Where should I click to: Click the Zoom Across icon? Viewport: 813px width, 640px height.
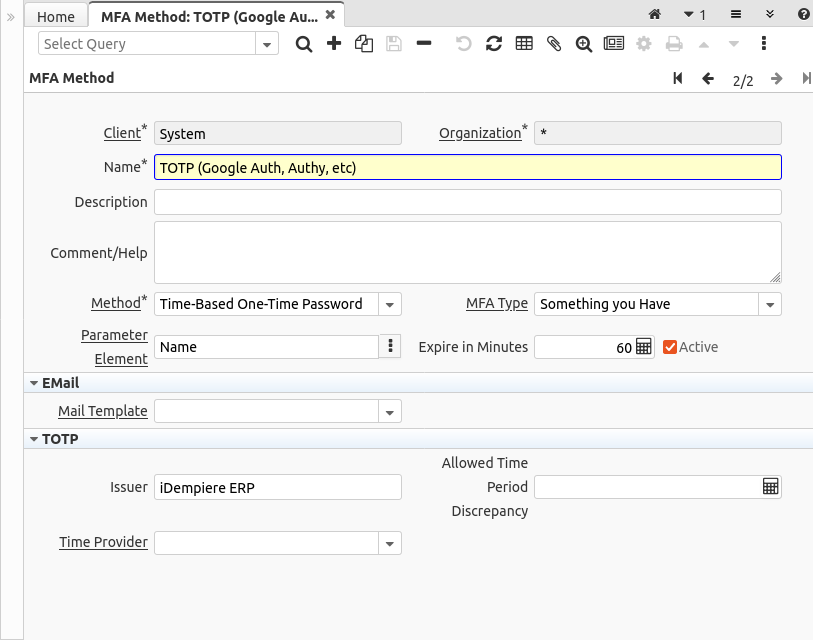(583, 44)
